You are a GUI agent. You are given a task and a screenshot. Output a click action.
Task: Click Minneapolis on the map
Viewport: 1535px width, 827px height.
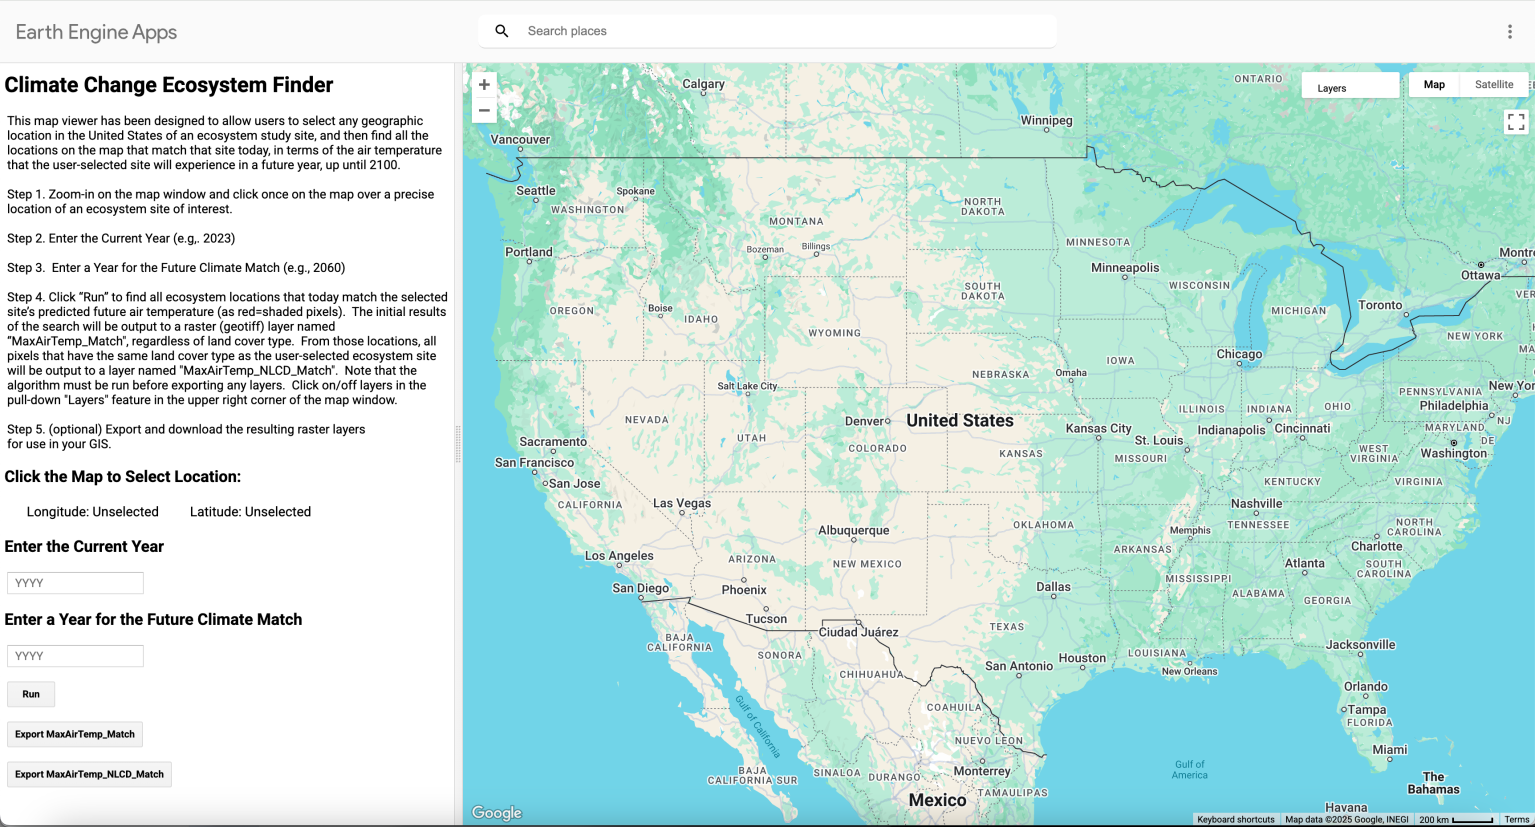coord(1125,268)
